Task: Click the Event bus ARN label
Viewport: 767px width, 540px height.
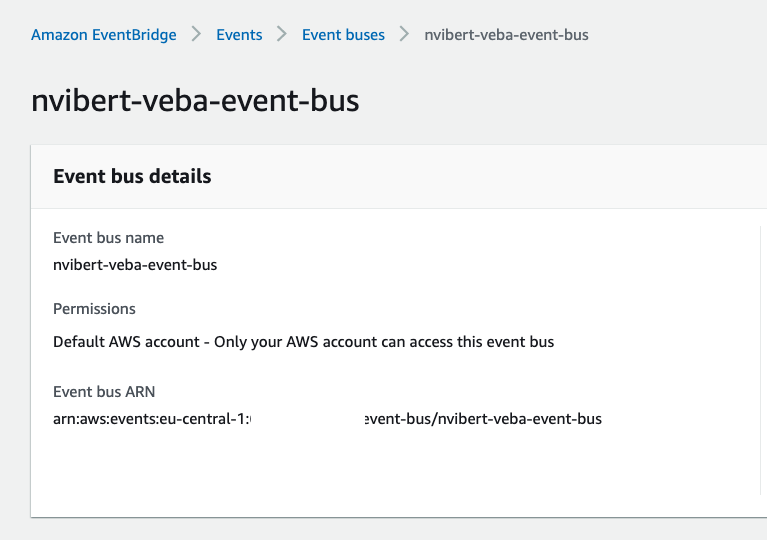Action: 104,391
